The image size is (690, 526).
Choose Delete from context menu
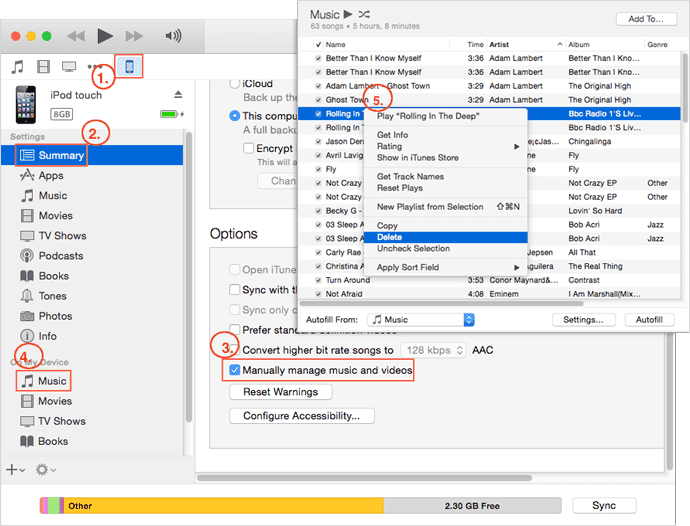tap(445, 237)
